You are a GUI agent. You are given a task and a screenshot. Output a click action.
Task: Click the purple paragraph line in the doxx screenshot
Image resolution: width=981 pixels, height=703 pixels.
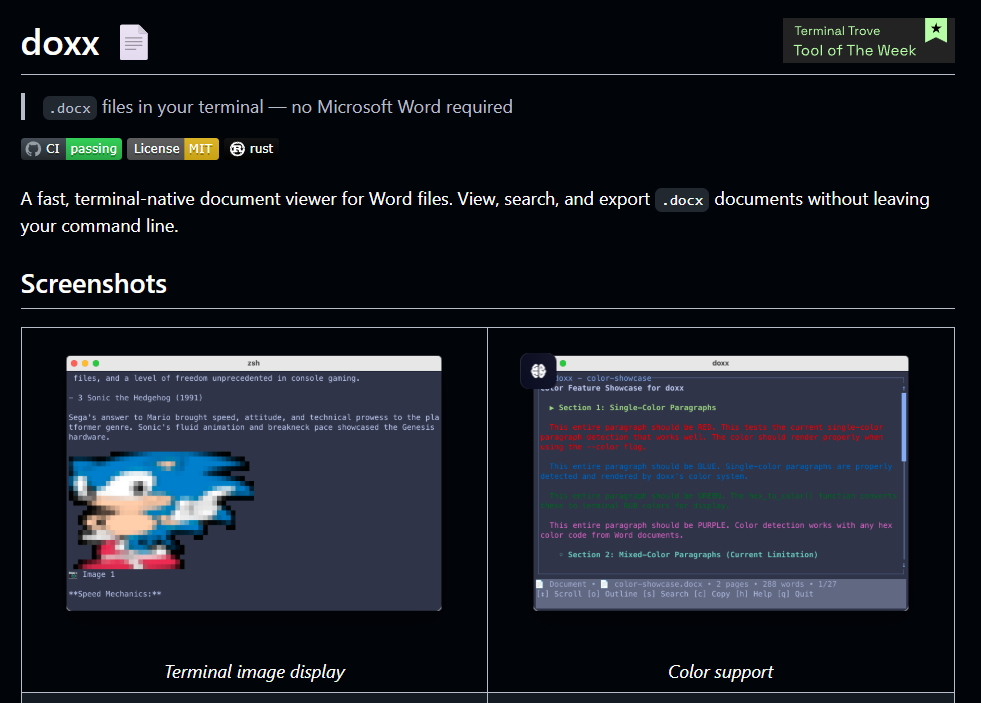coord(716,530)
